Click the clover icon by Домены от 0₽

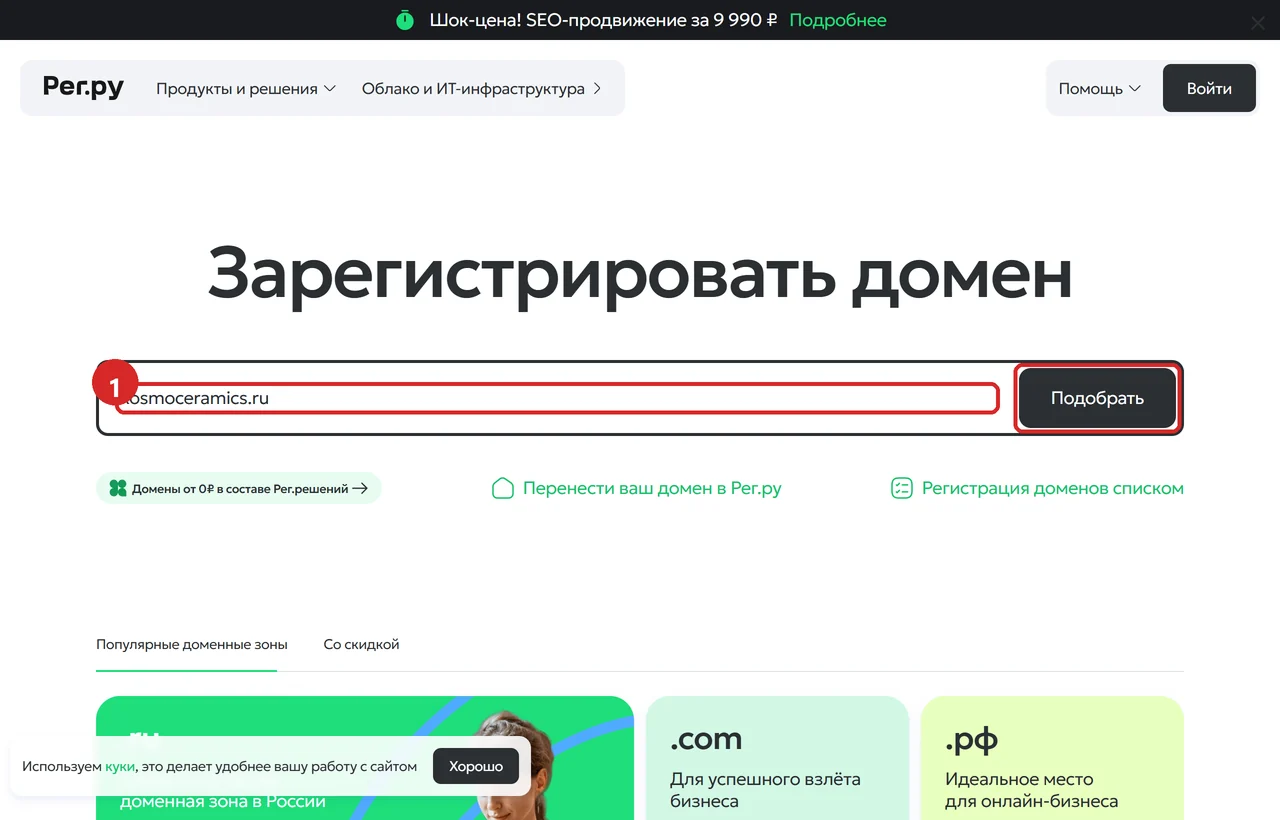click(x=118, y=488)
